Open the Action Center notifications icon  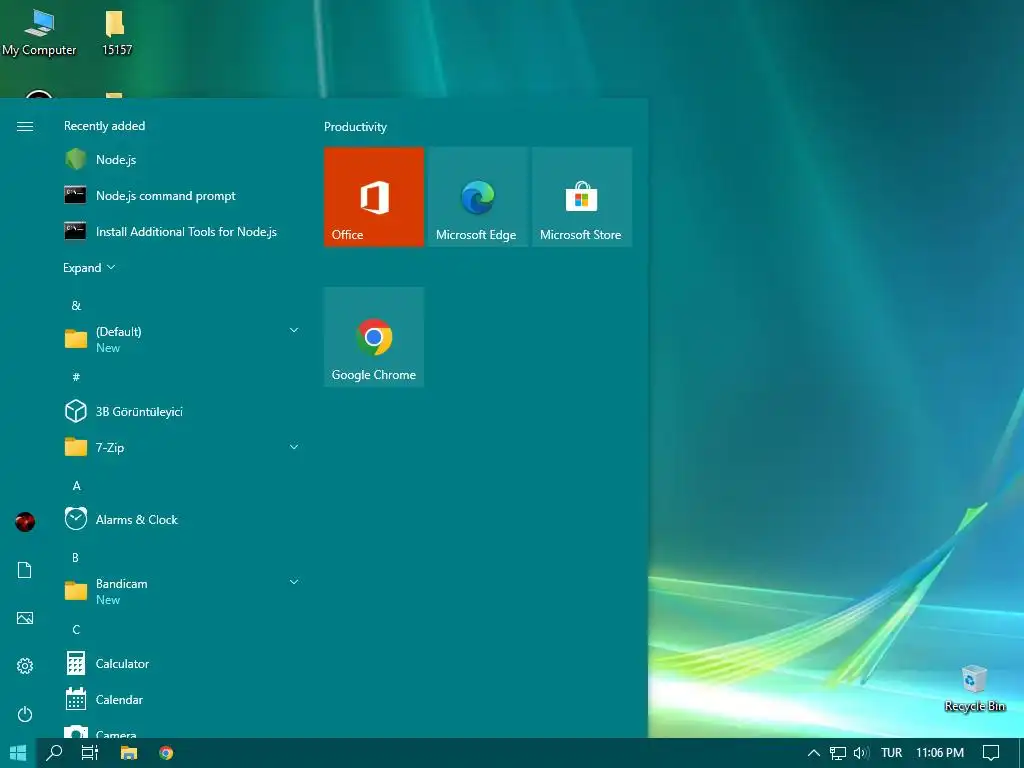[991, 753]
